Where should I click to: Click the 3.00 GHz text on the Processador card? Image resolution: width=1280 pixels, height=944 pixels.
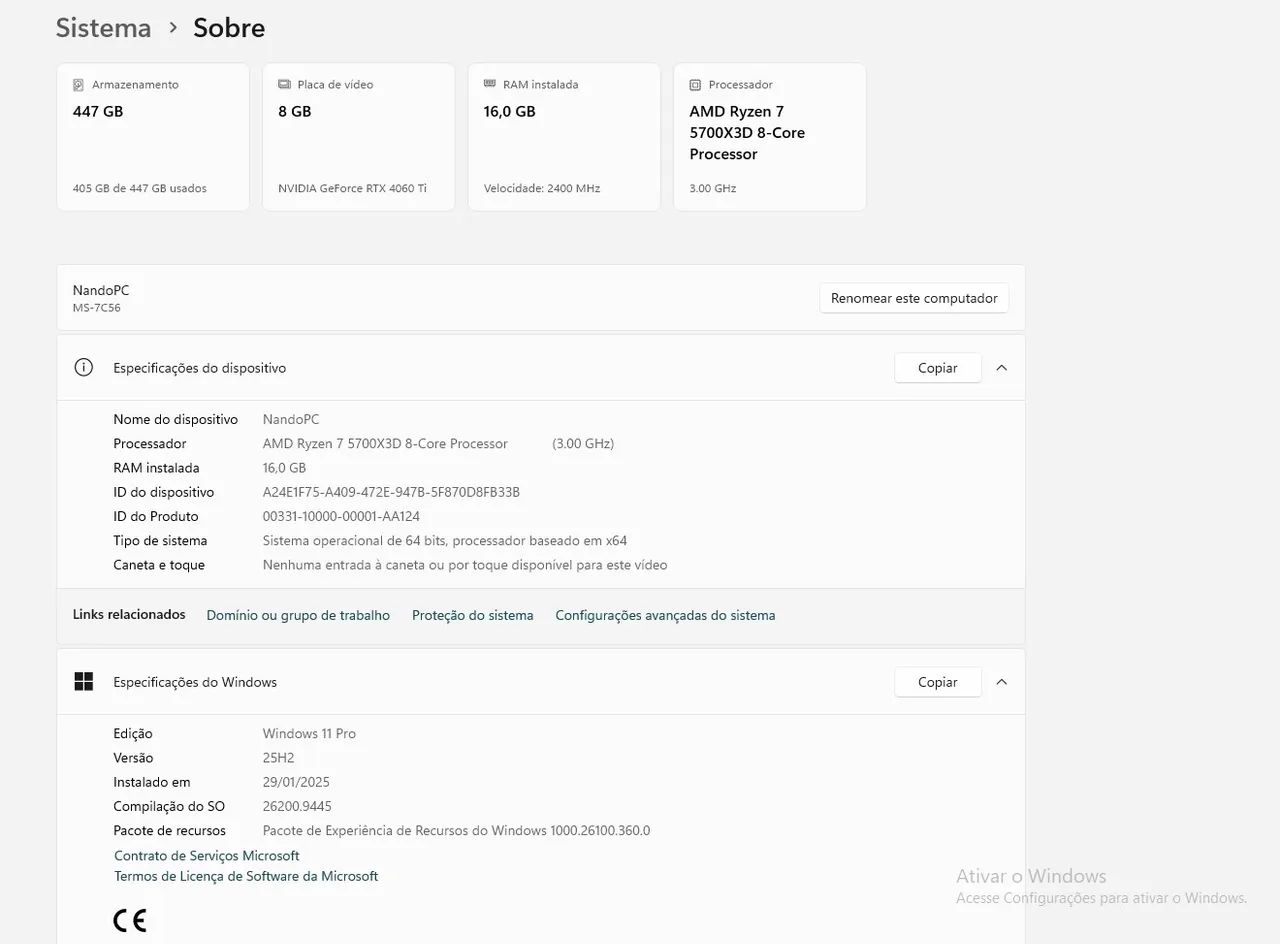pos(712,188)
